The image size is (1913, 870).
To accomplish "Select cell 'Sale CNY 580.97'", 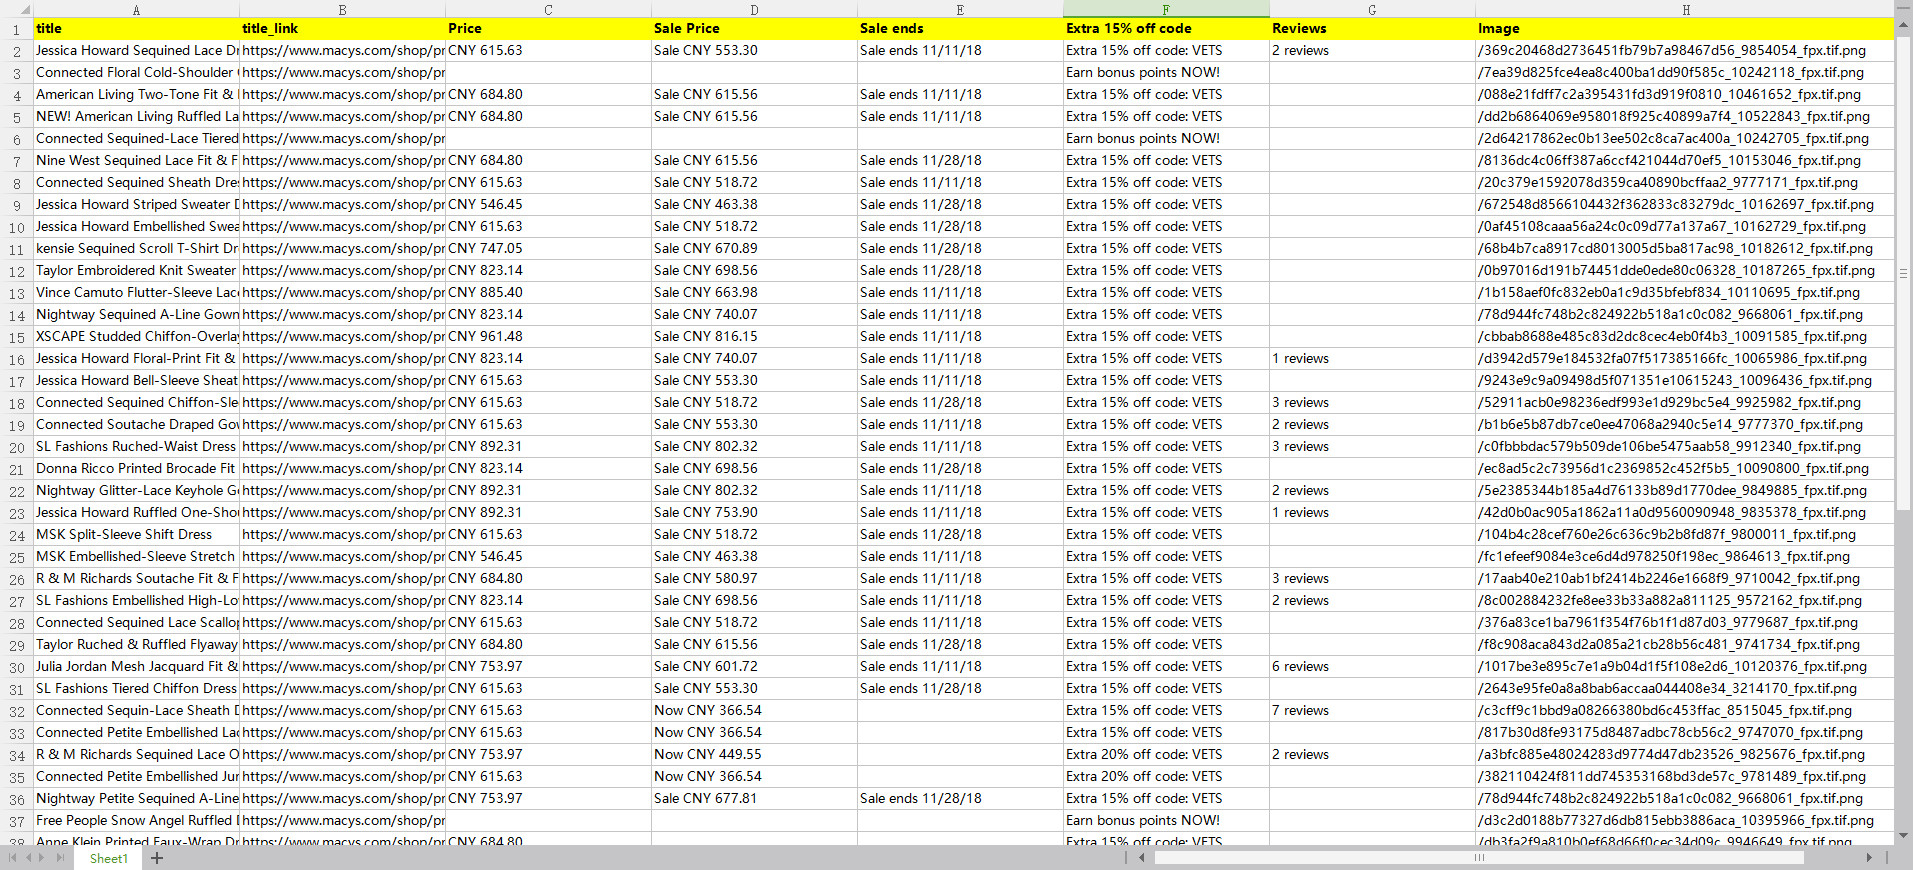I will (754, 579).
